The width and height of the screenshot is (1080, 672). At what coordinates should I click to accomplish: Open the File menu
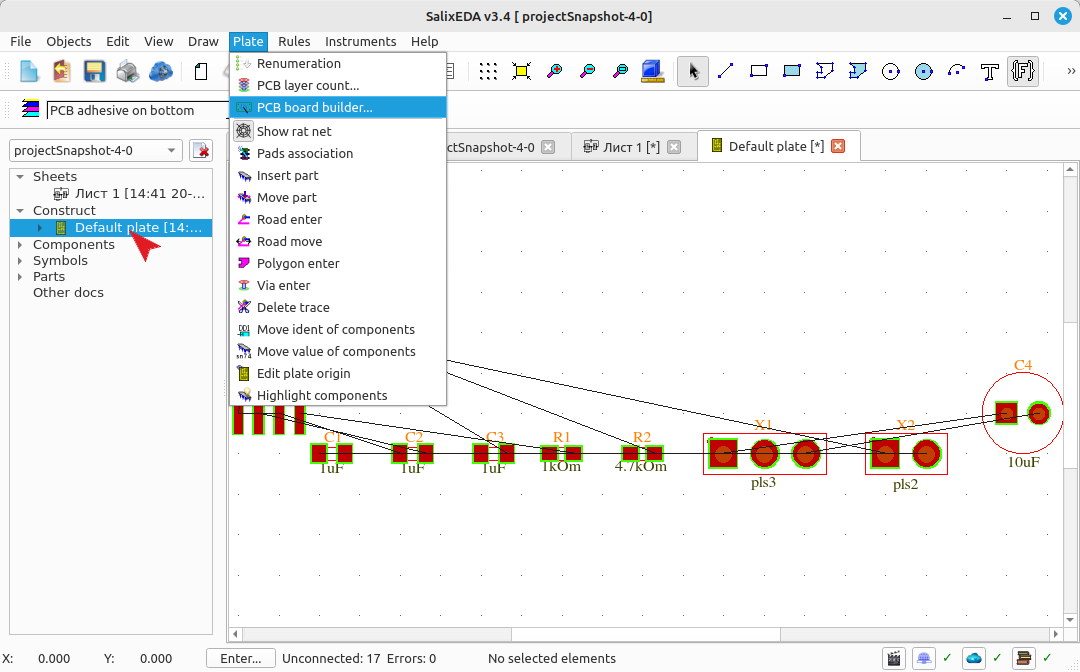pos(21,41)
